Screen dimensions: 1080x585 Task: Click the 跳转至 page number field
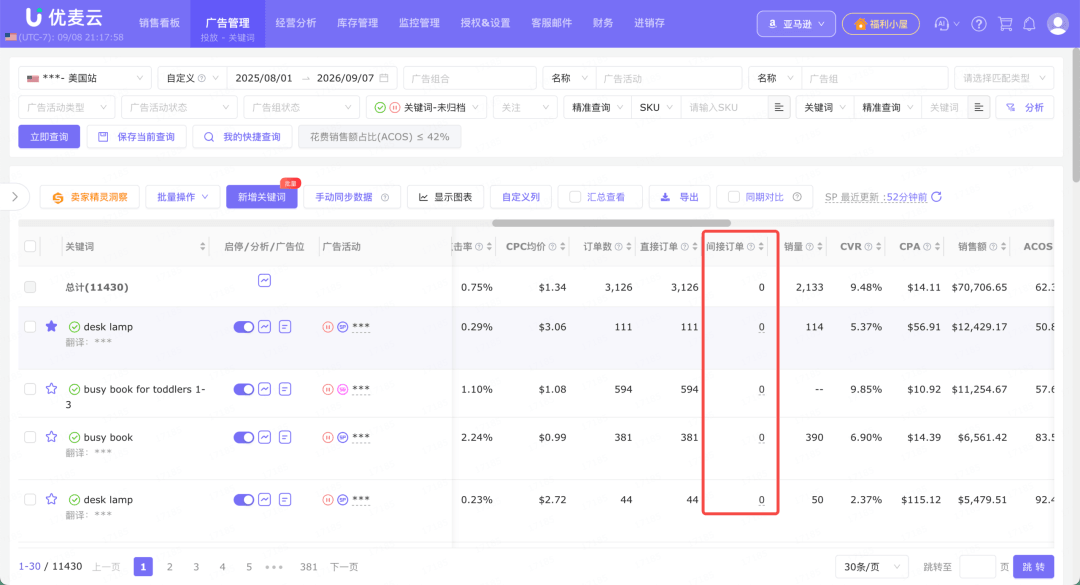tap(977, 566)
